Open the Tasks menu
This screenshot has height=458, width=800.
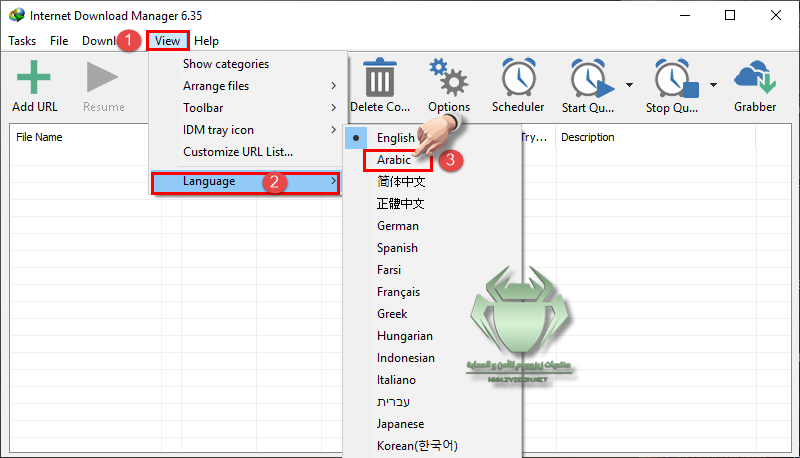pos(22,41)
